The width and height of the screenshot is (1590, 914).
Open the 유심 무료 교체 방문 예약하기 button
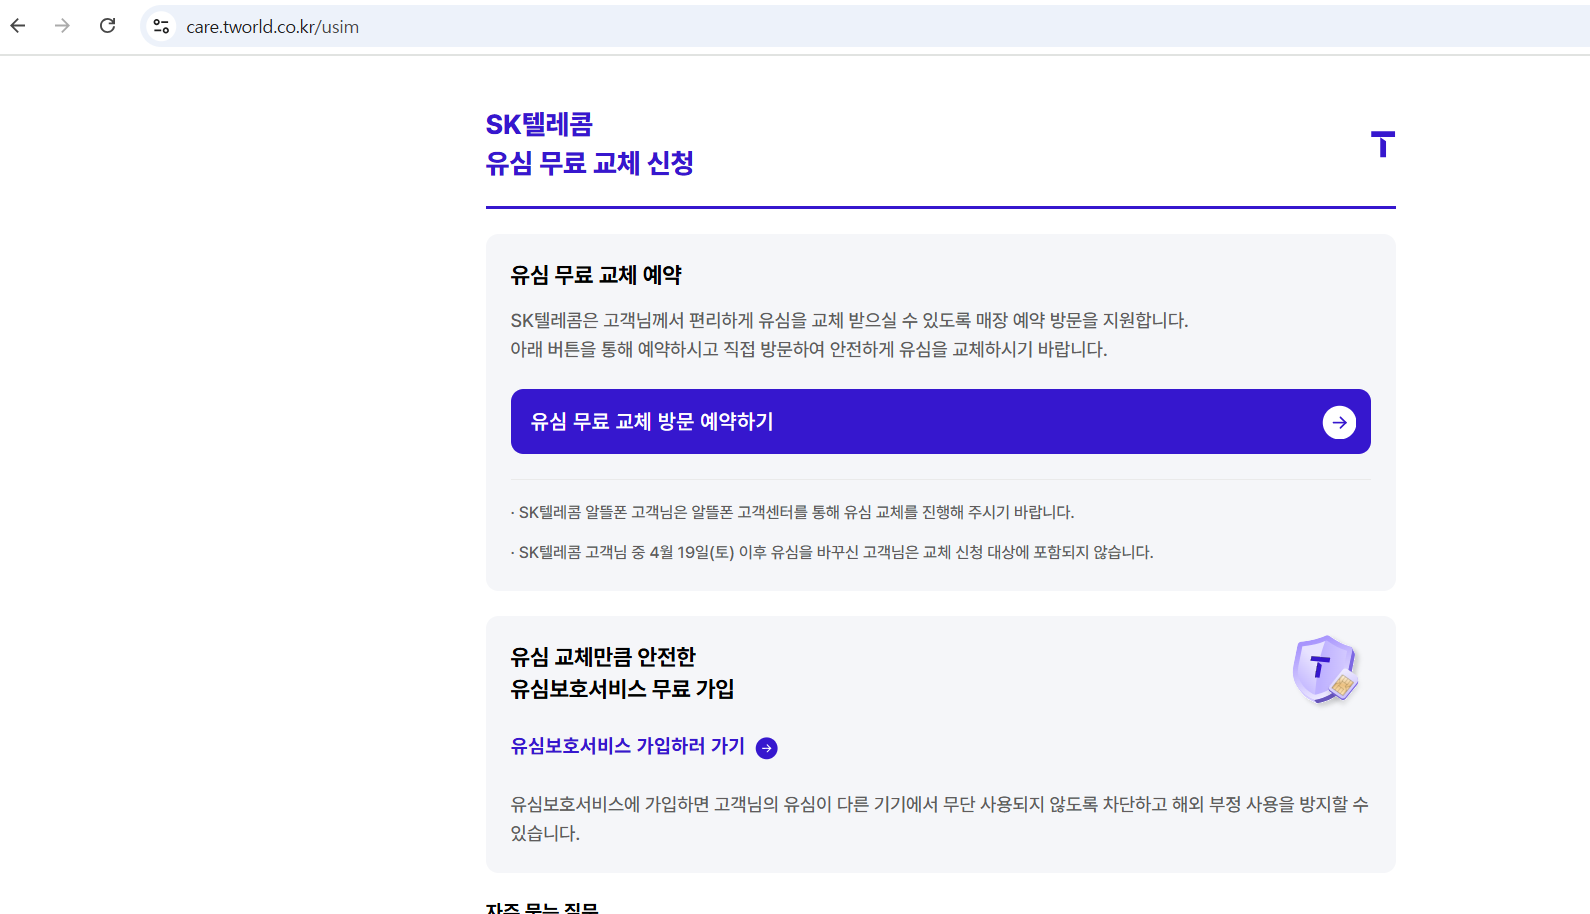tap(940, 422)
